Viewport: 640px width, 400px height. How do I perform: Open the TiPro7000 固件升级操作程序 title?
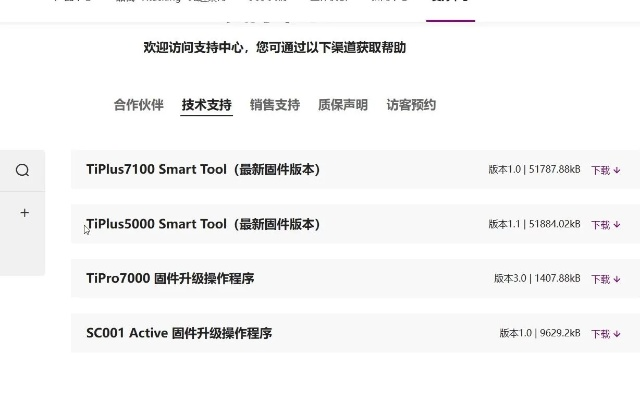170,278
